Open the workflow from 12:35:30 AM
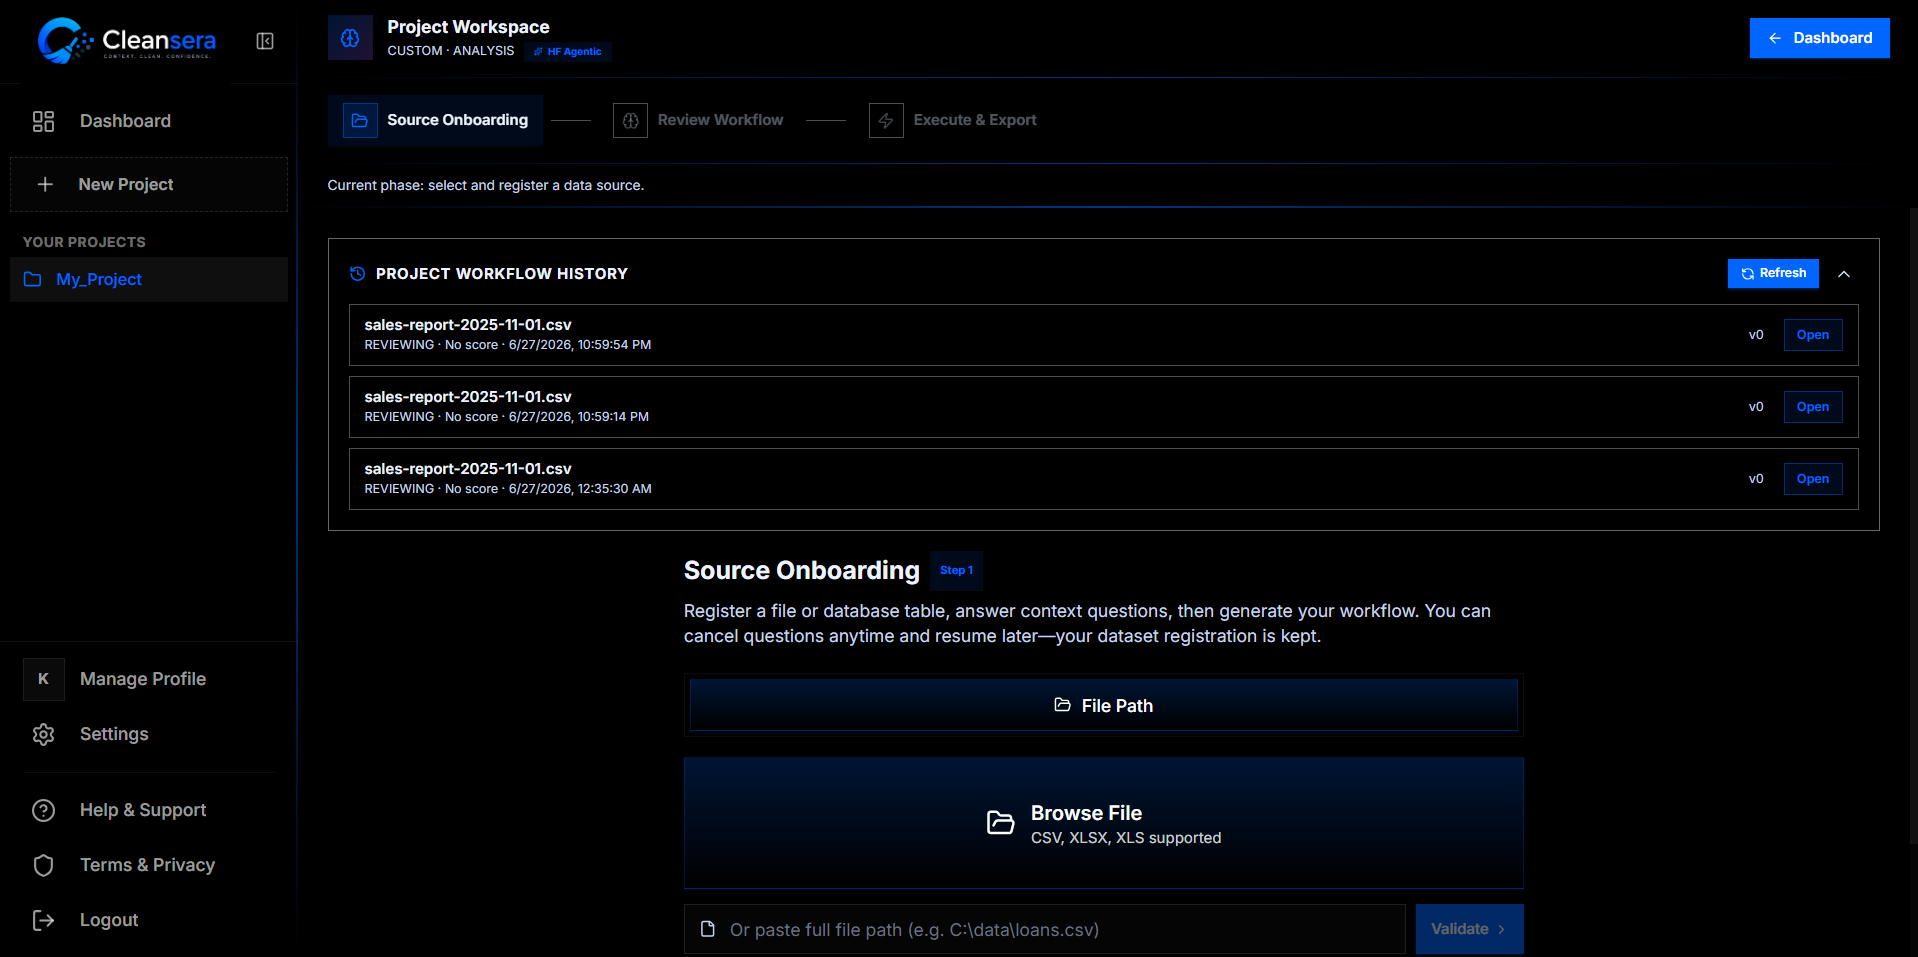Screen dimensions: 1918x957 pyautogui.click(x=1813, y=479)
